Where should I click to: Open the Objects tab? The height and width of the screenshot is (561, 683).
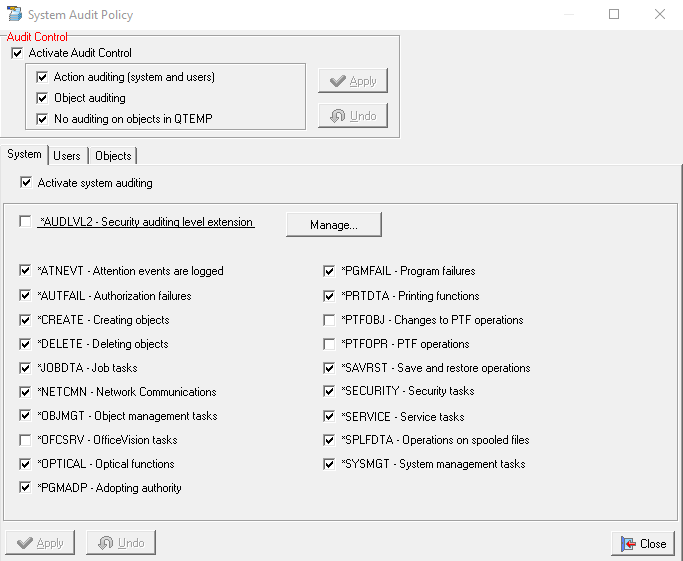click(x=113, y=156)
